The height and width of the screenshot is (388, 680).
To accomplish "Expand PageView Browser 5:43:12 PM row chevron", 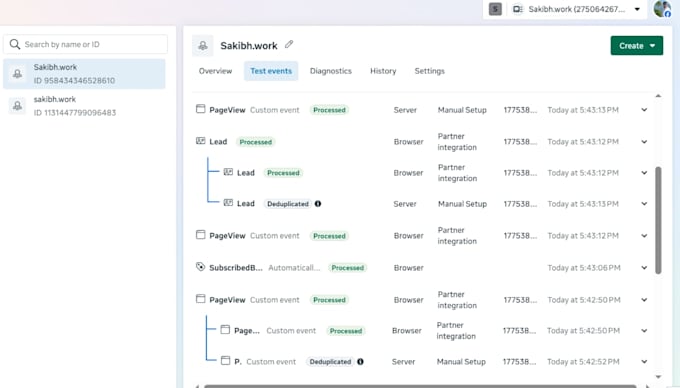I will (x=644, y=236).
